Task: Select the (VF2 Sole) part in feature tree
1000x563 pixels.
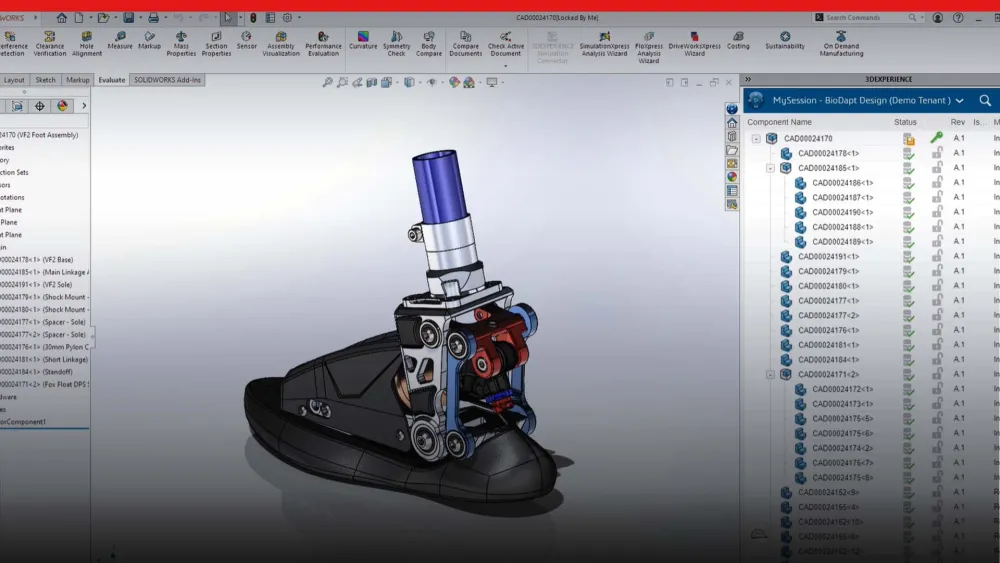Action: 36,284
